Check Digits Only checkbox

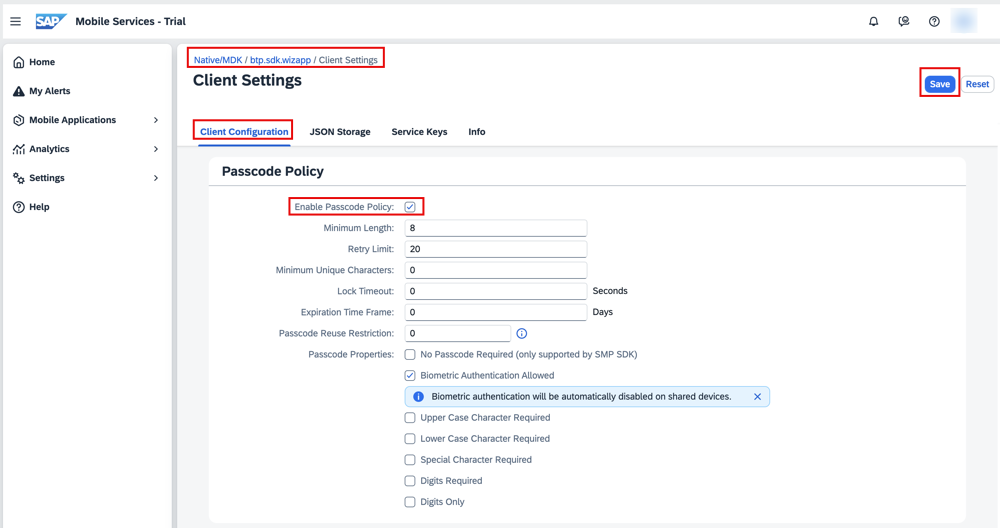[x=410, y=502]
